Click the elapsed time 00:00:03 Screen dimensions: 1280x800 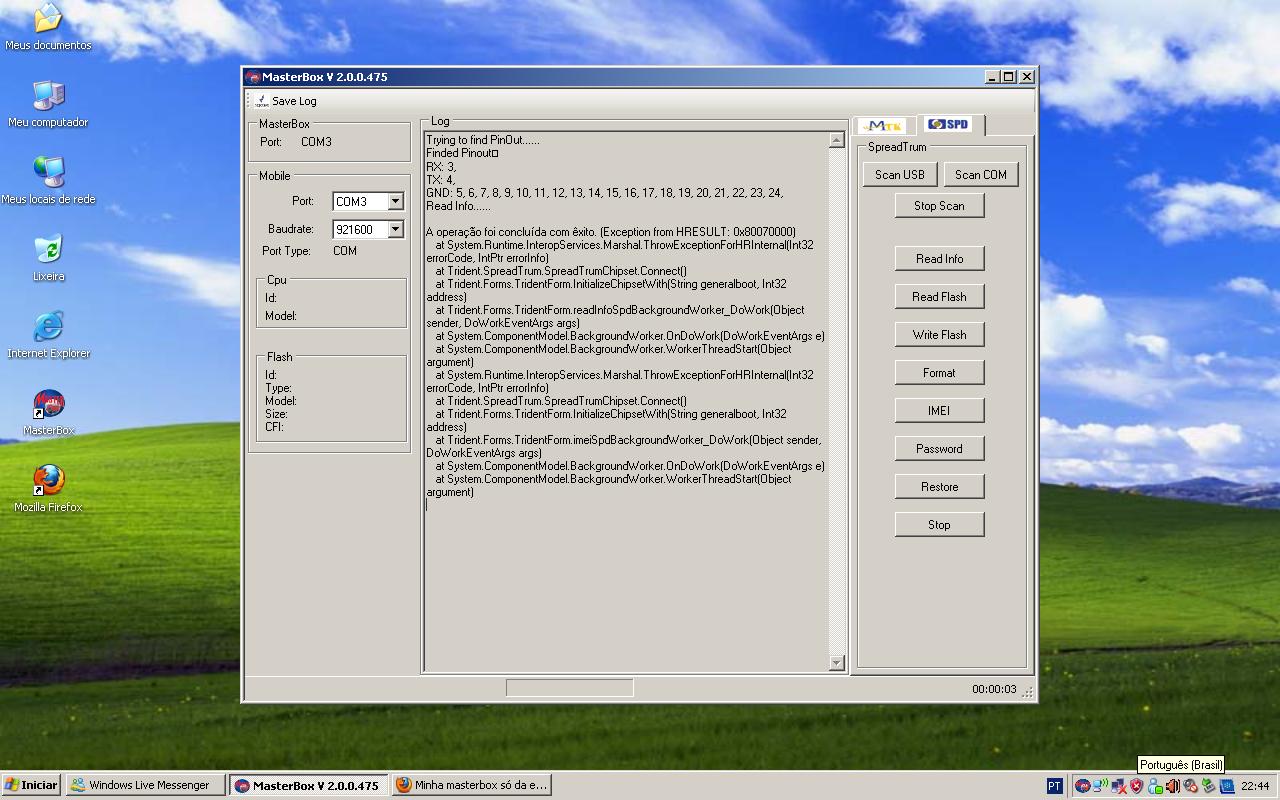tap(994, 689)
